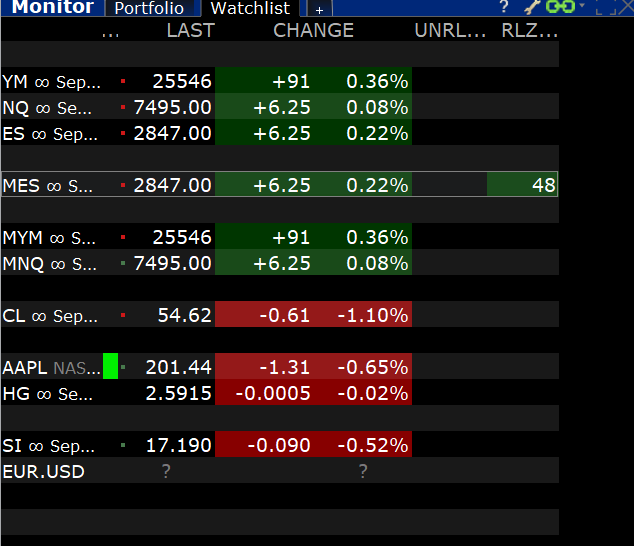Switch to the Portfolio tab
Image resolution: width=634 pixels, height=546 pixels.
coord(149,8)
